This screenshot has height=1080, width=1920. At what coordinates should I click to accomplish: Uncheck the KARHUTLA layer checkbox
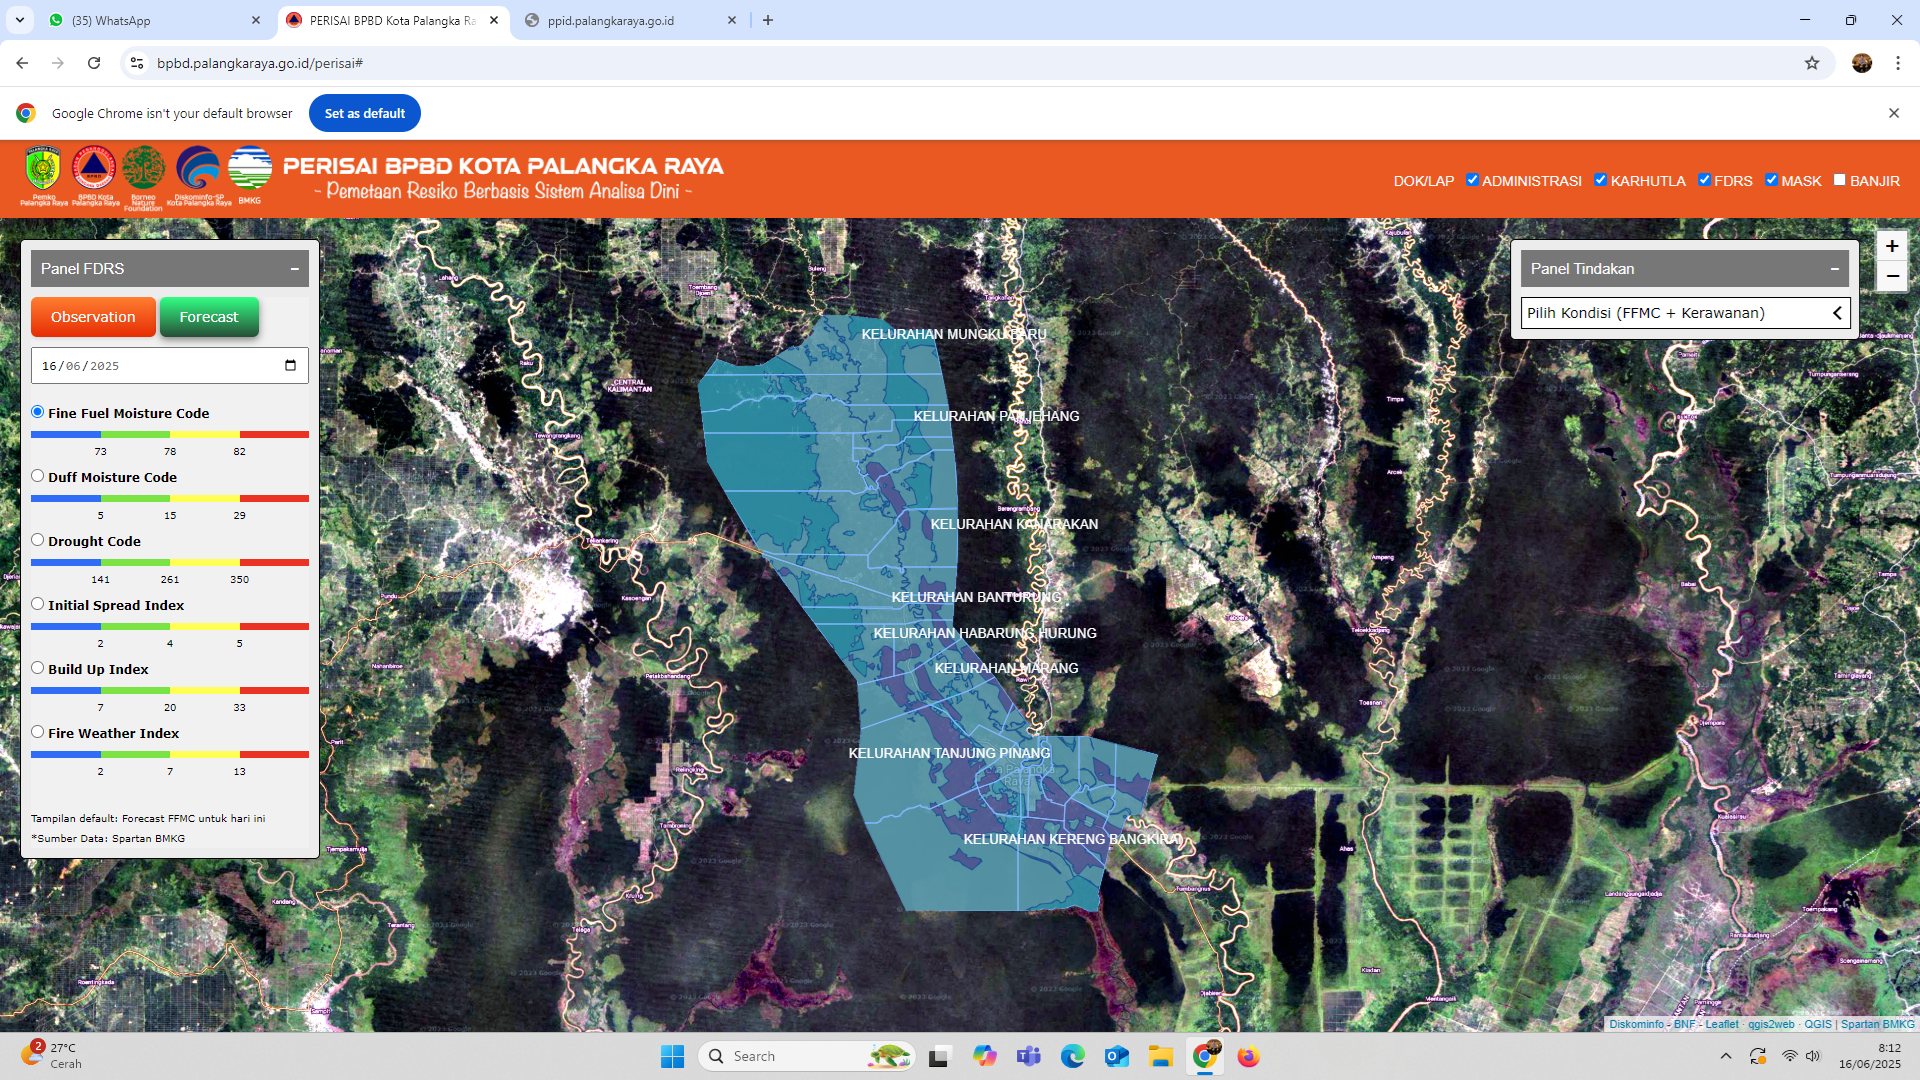pos(1600,180)
